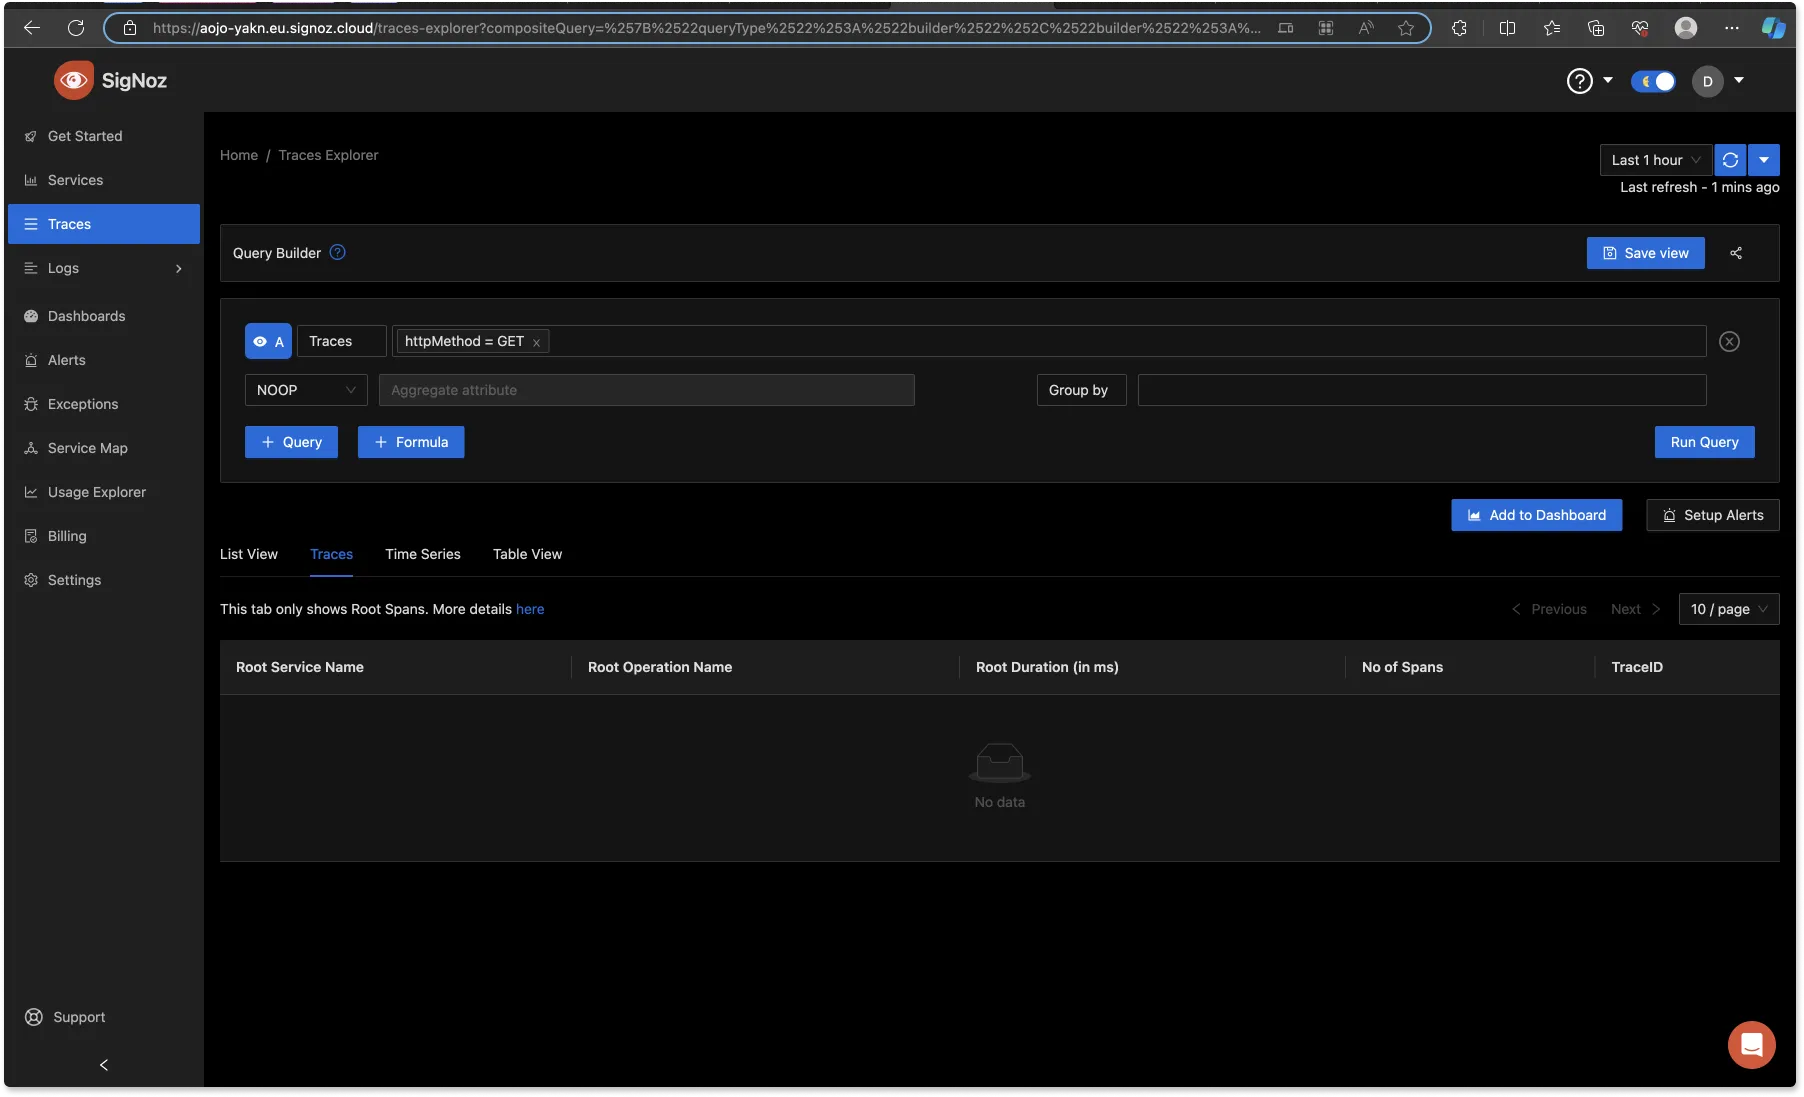The width and height of the screenshot is (1804, 1097).
Task: Open Exceptions in sidebar
Action: (104, 404)
